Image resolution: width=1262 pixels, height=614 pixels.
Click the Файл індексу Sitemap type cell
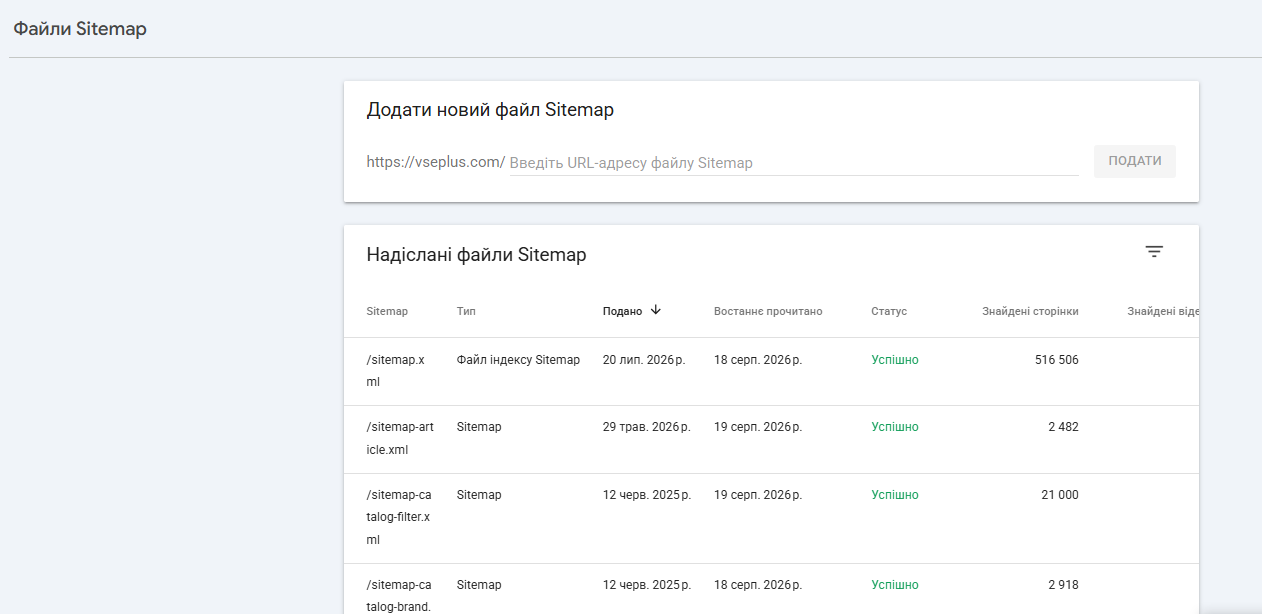(x=518, y=360)
